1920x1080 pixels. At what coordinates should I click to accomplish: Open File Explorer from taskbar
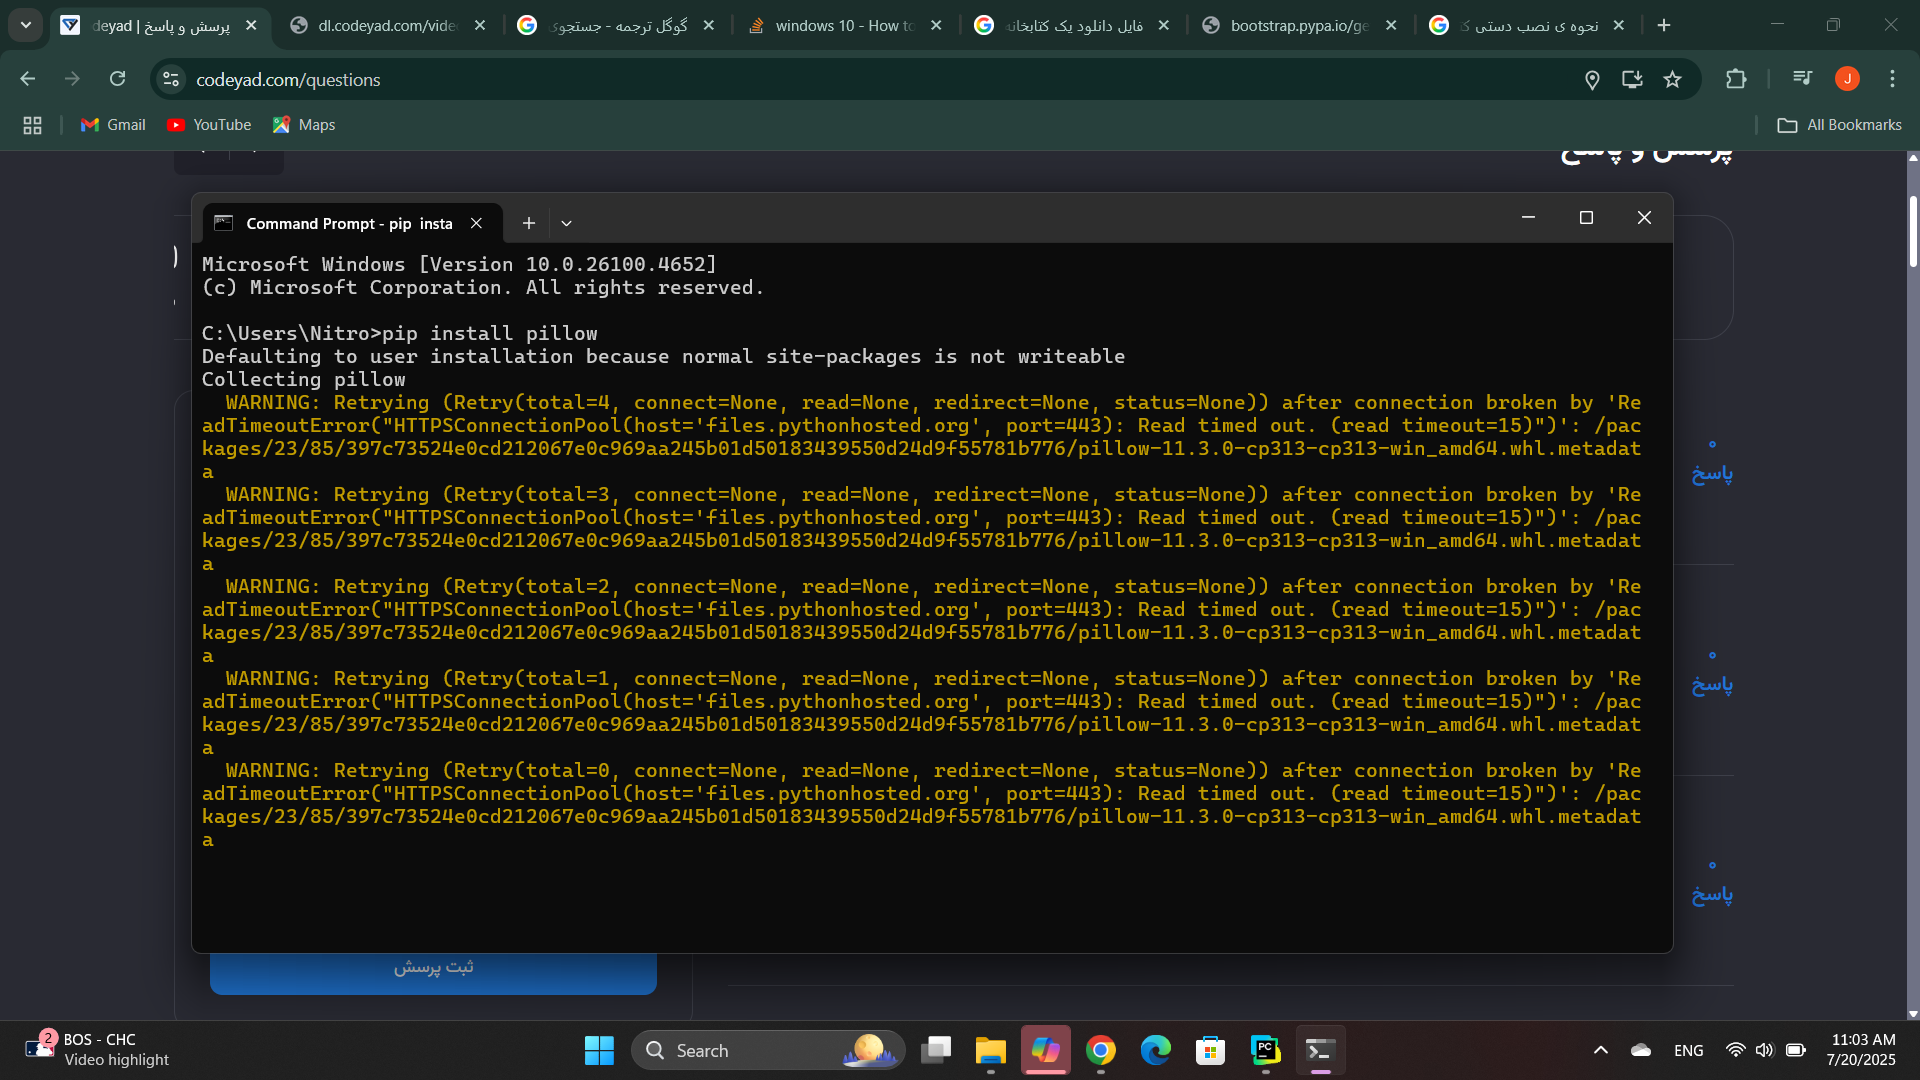click(991, 1050)
